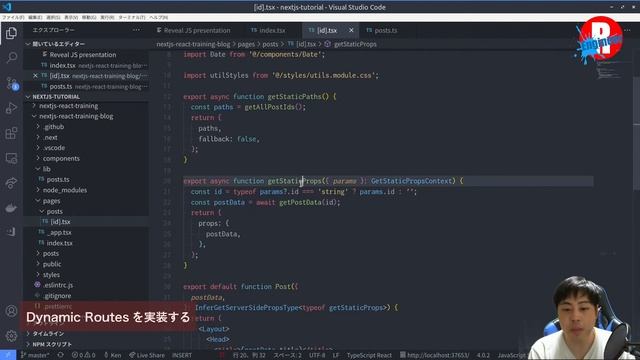Select Reveal JS presentation in open editors
This screenshot has width=640, height=360.
pyautogui.click(x=83, y=55)
